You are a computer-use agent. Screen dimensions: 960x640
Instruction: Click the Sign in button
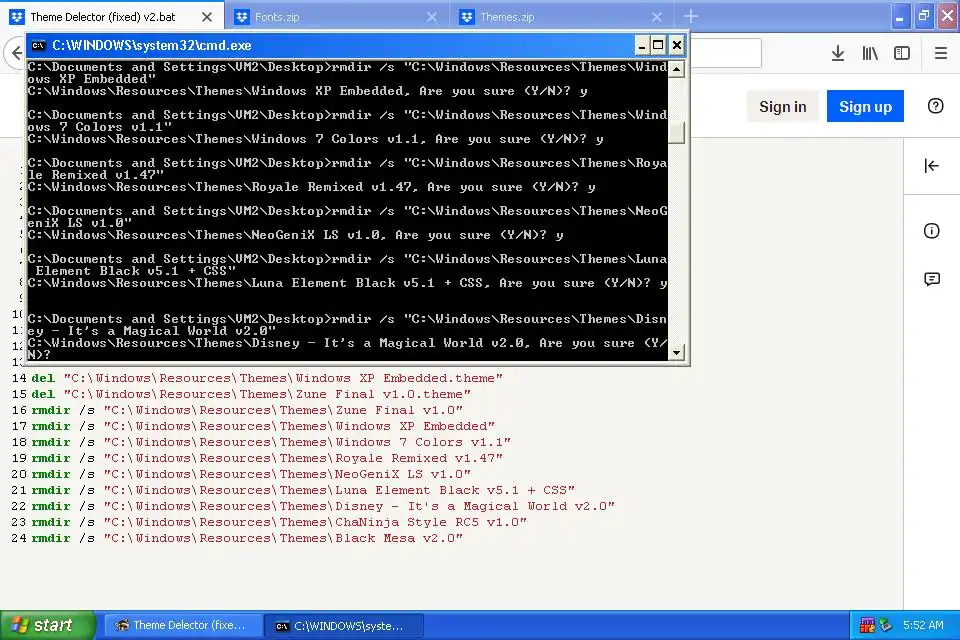tap(782, 107)
